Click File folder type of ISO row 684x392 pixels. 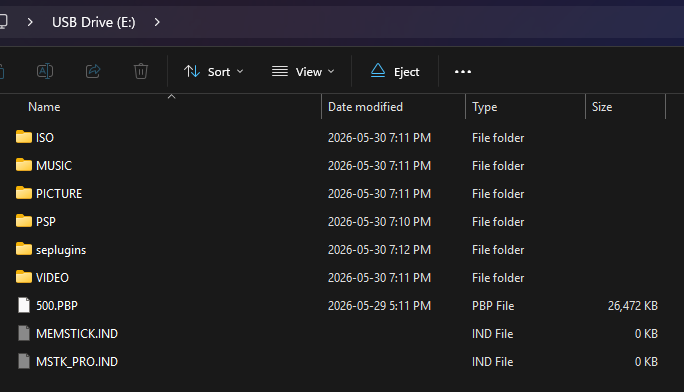click(x=498, y=138)
